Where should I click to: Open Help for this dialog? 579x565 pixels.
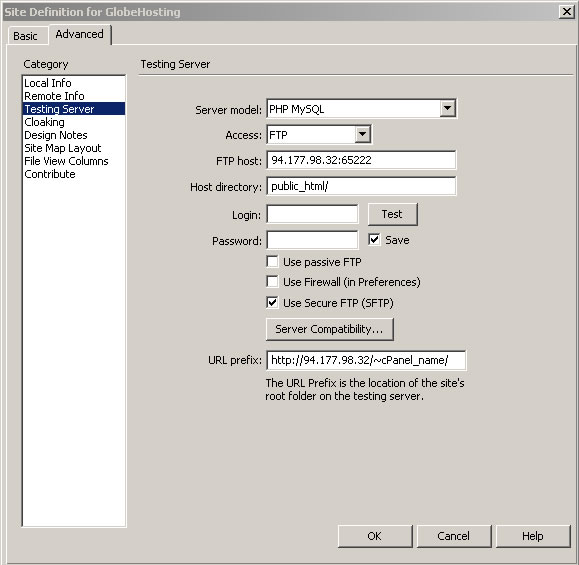[533, 536]
